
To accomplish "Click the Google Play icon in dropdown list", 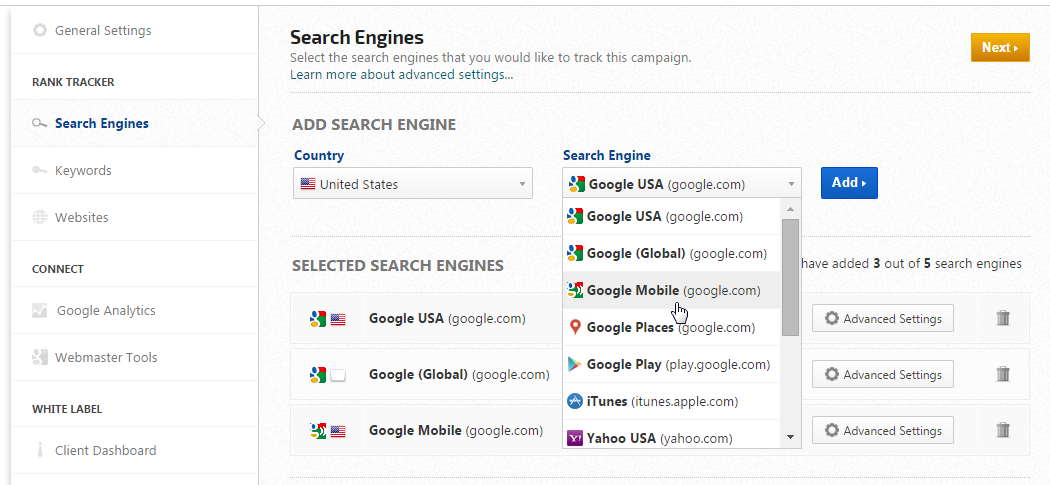I will (575, 364).
